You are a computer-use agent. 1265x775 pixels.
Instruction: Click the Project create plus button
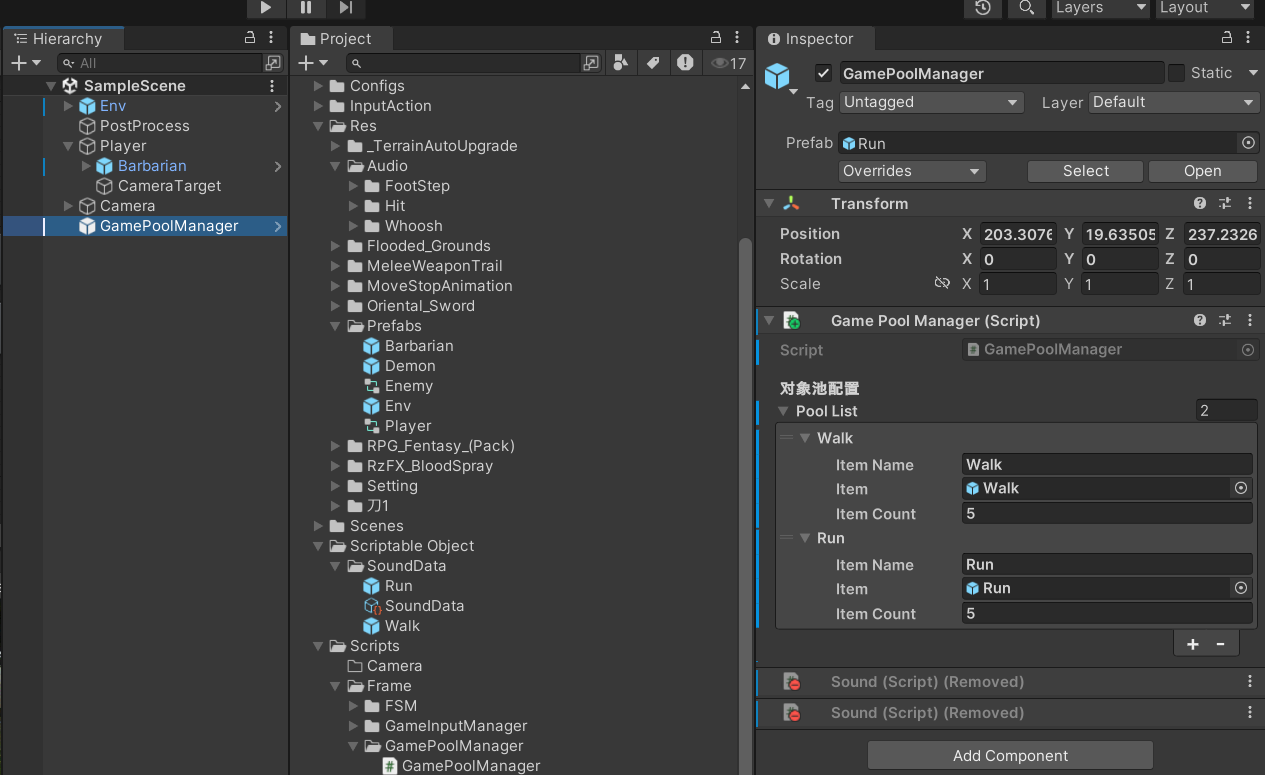click(x=313, y=63)
